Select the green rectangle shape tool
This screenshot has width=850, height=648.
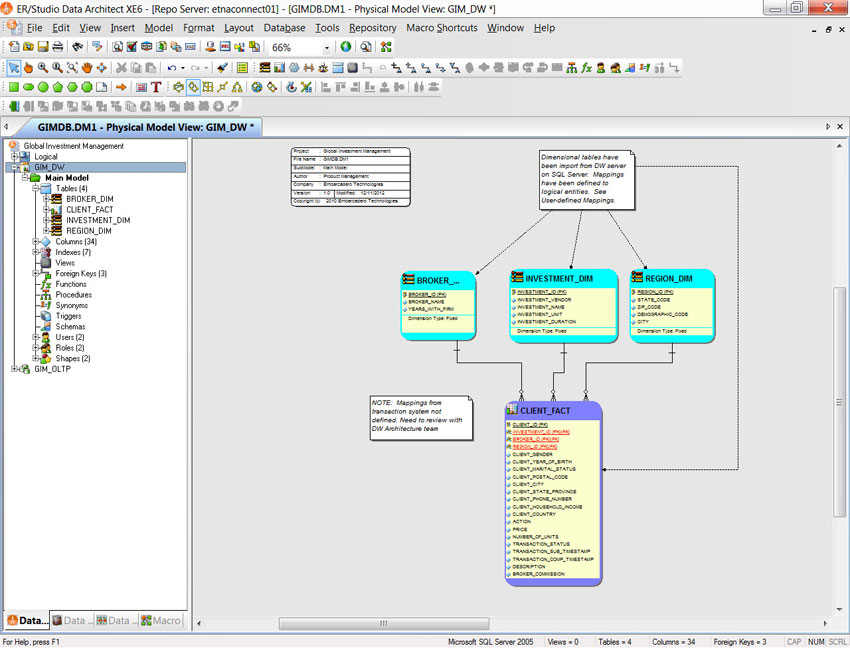pyautogui.click(x=16, y=87)
